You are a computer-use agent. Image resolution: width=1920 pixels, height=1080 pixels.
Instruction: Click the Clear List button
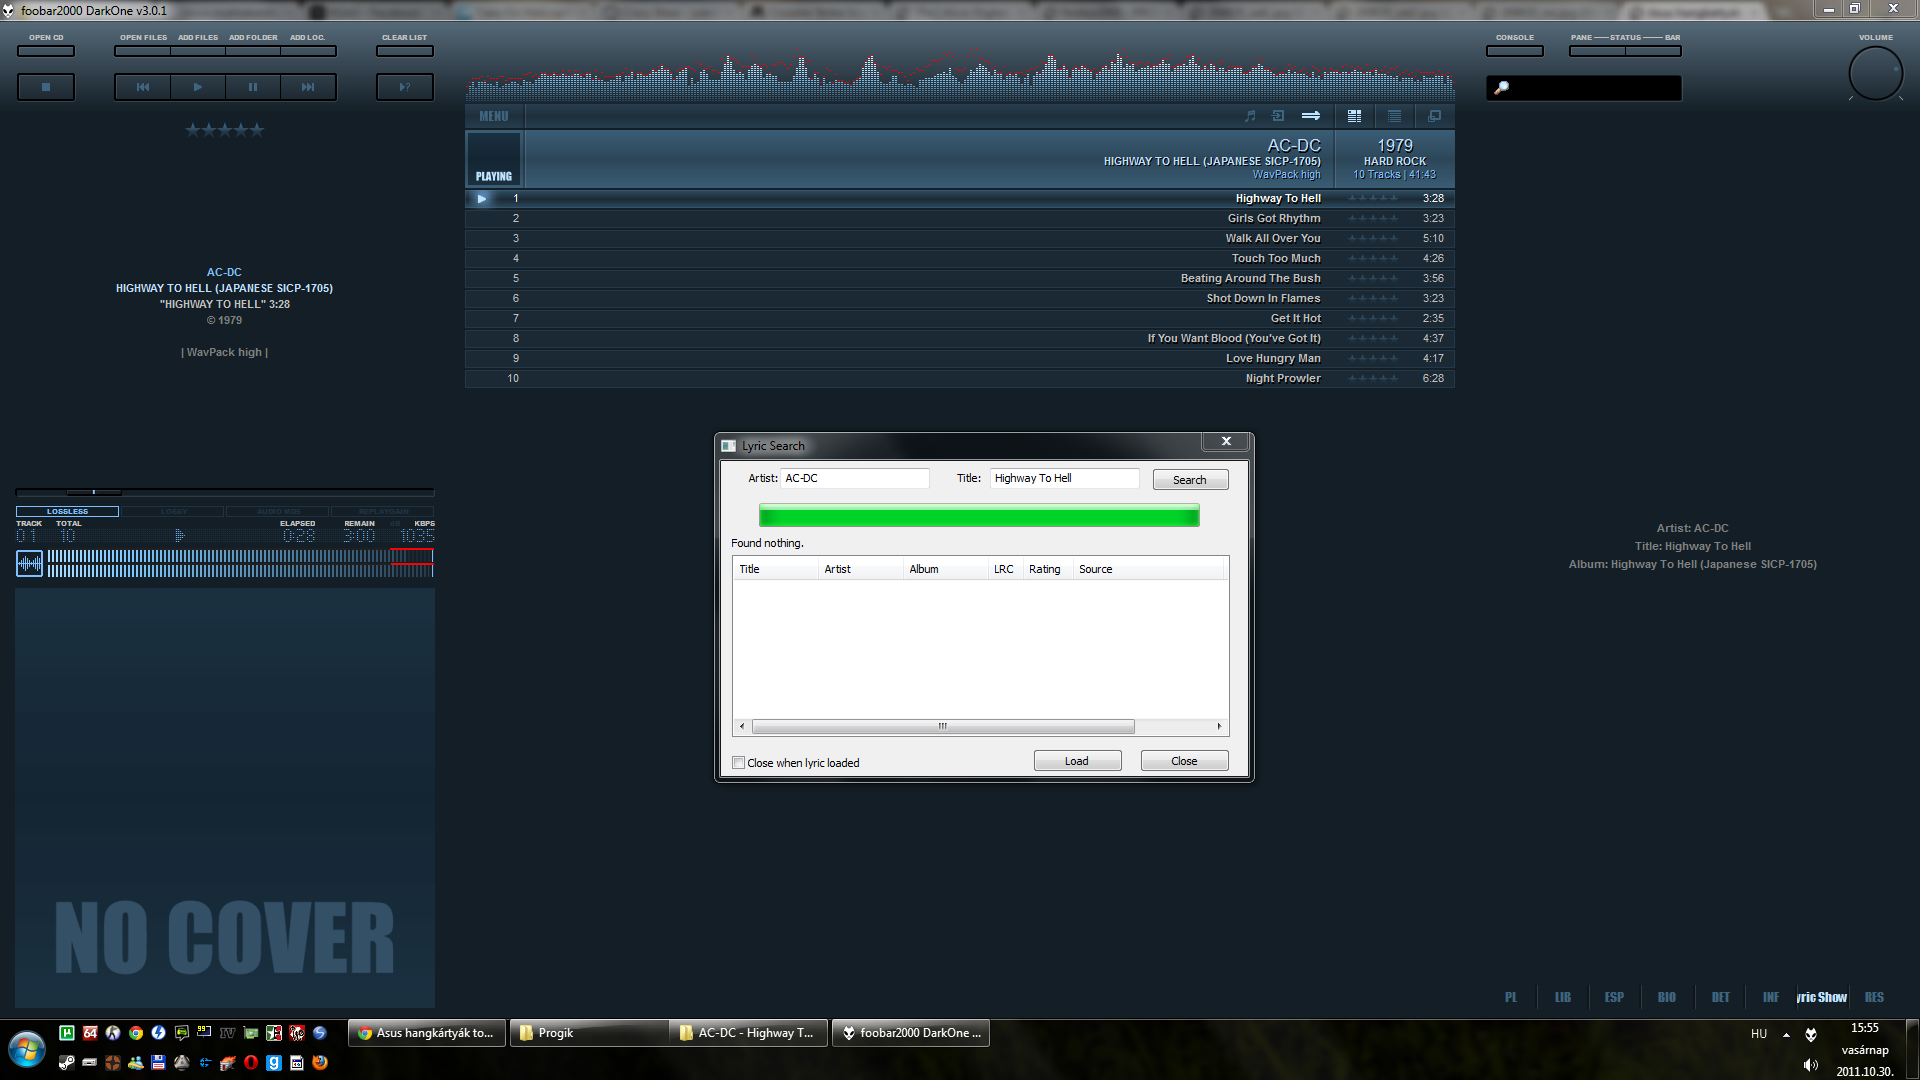coord(405,51)
